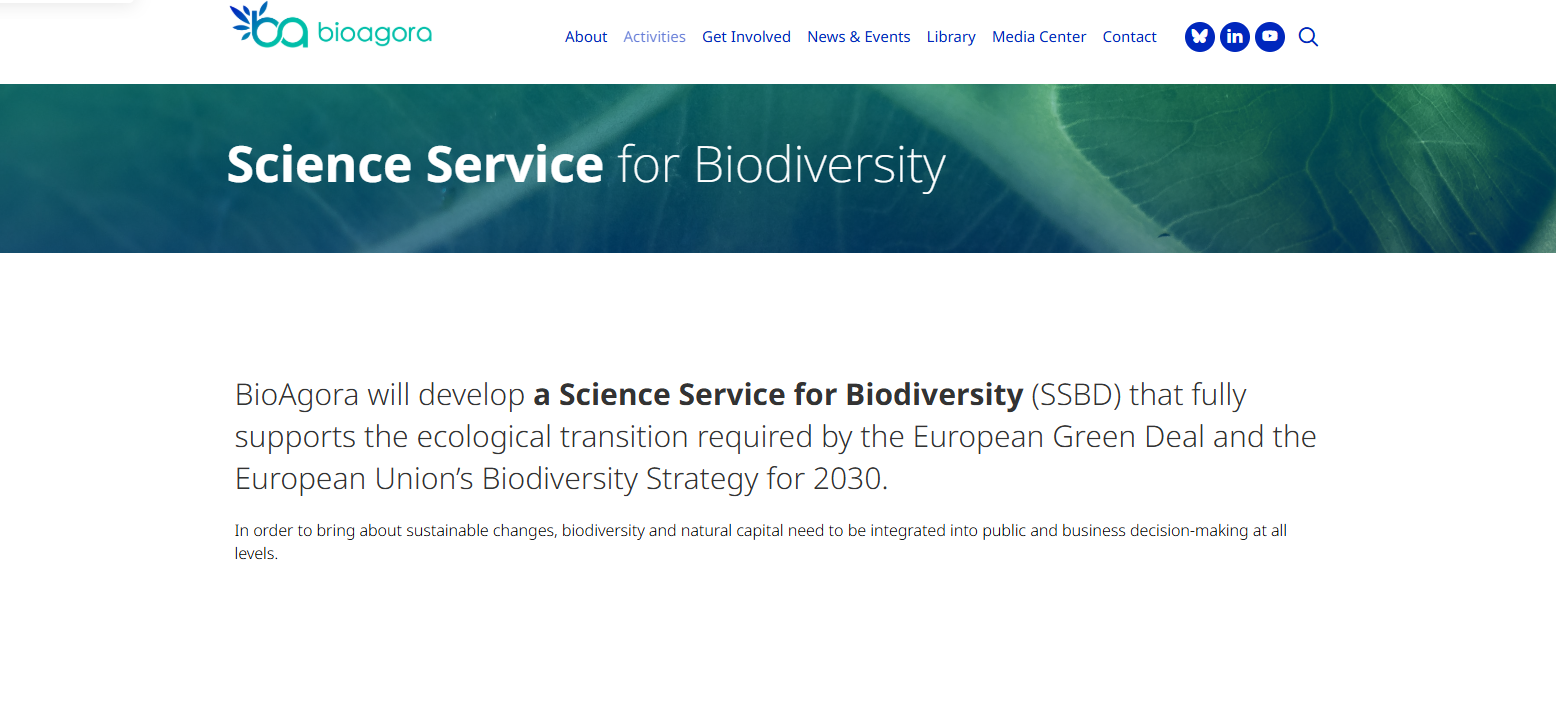
Task: Click the 'sustainable changes' paragraph
Action: point(760,531)
